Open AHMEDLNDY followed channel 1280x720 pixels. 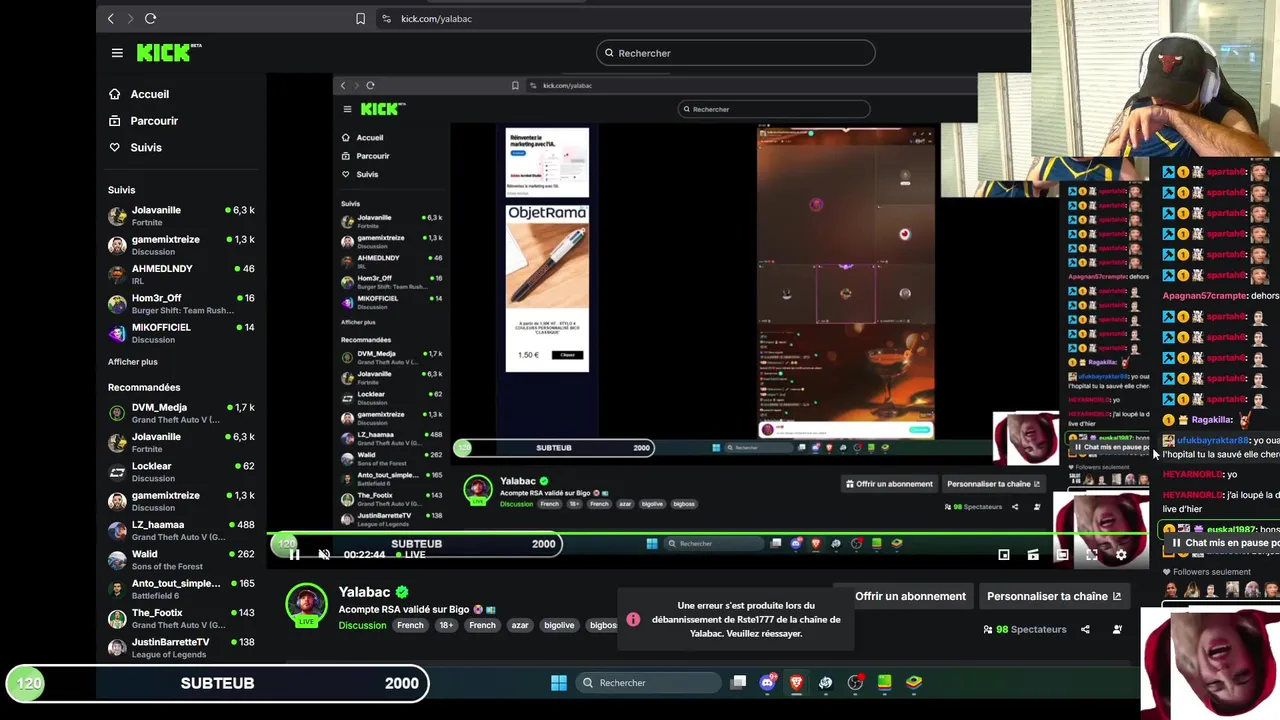pos(181,274)
